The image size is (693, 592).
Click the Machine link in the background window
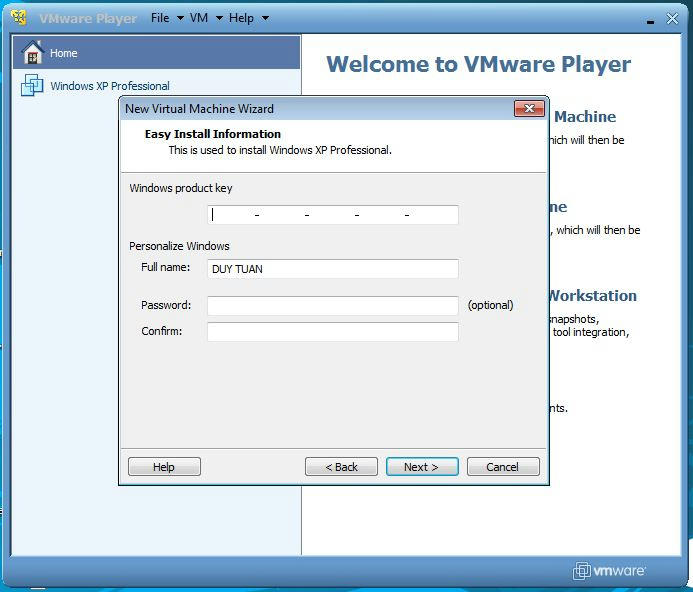[x=585, y=117]
